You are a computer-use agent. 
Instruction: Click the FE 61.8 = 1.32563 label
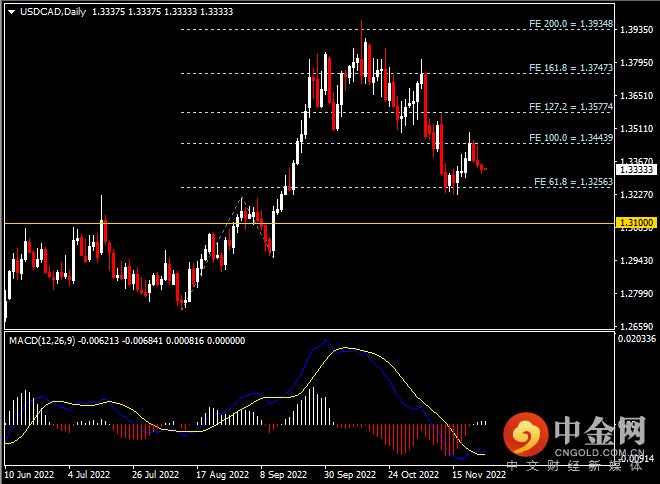(x=570, y=182)
